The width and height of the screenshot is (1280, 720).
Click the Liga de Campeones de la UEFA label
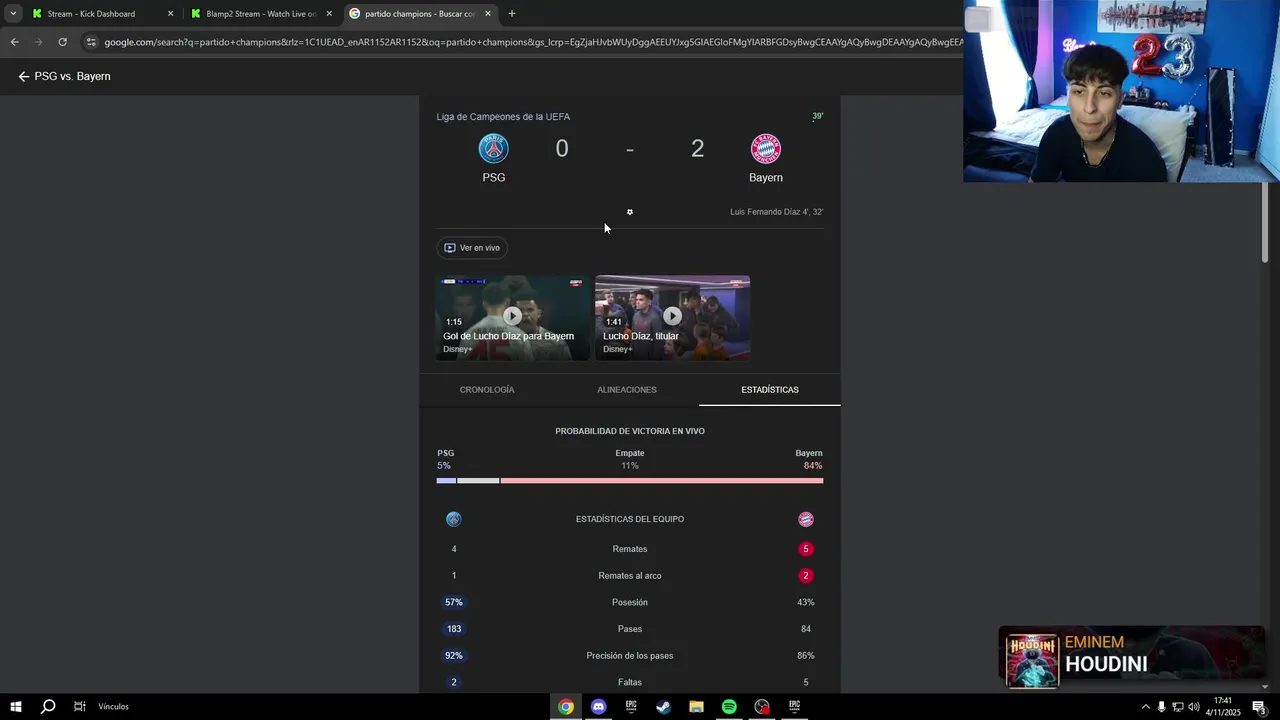click(x=503, y=117)
